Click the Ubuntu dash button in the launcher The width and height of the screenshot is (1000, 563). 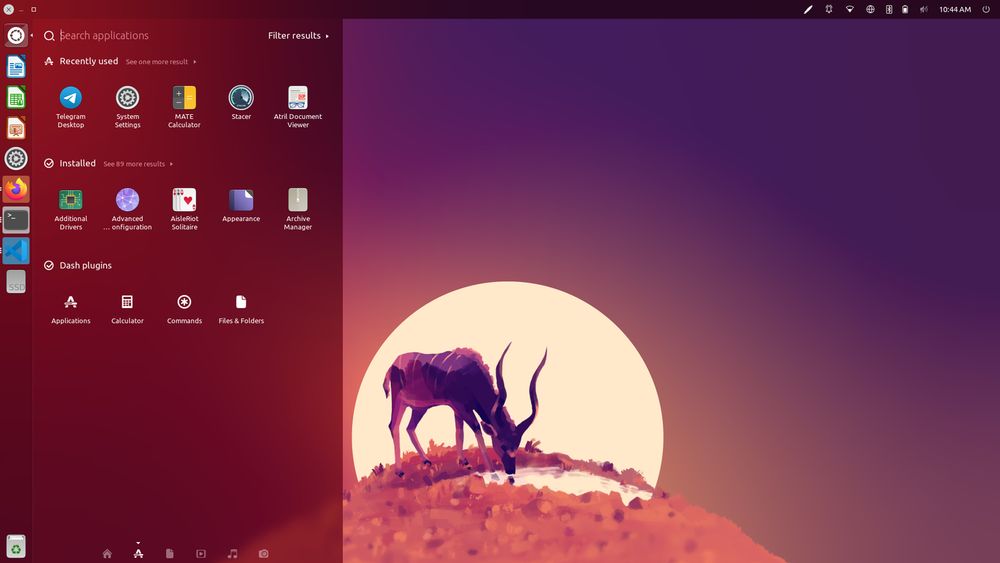pyautogui.click(x=16, y=36)
